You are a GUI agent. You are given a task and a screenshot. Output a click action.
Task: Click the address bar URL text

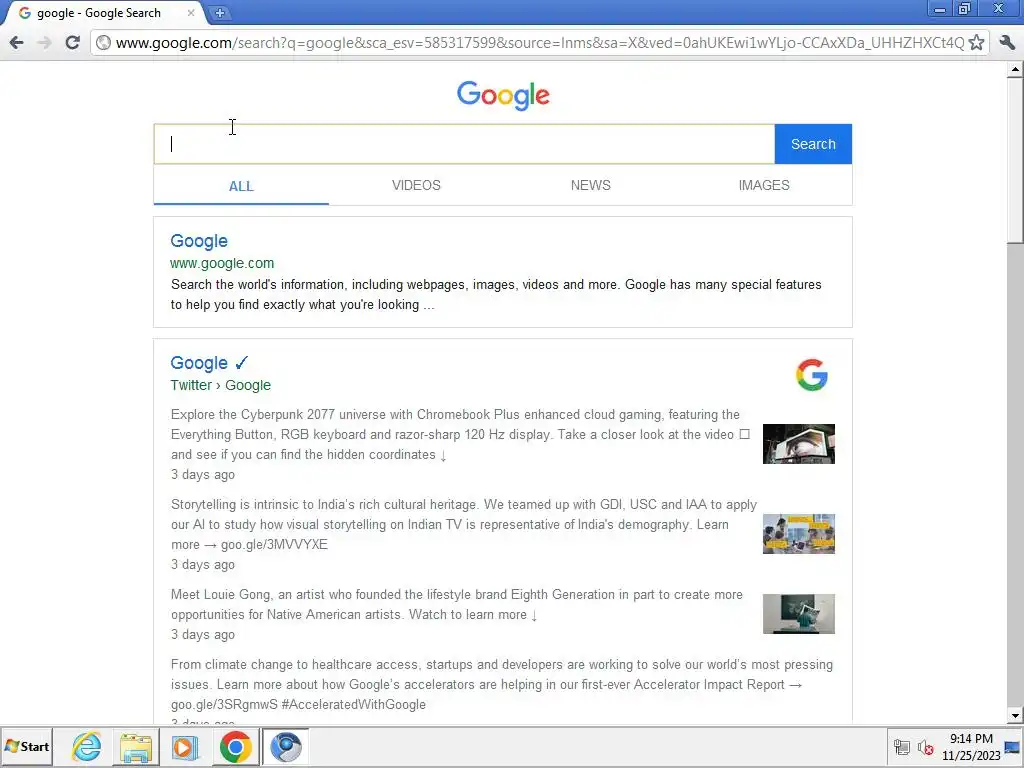coord(539,42)
